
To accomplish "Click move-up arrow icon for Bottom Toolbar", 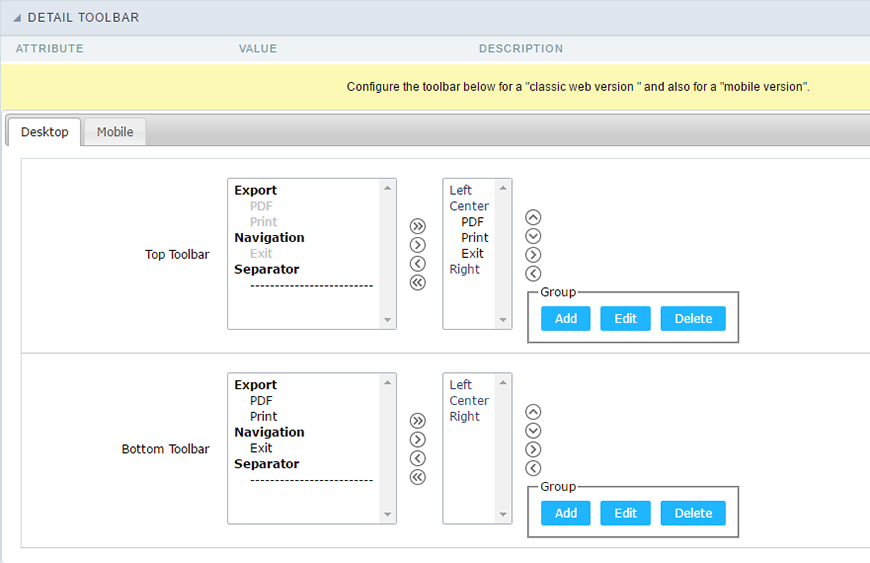I will pos(533,411).
